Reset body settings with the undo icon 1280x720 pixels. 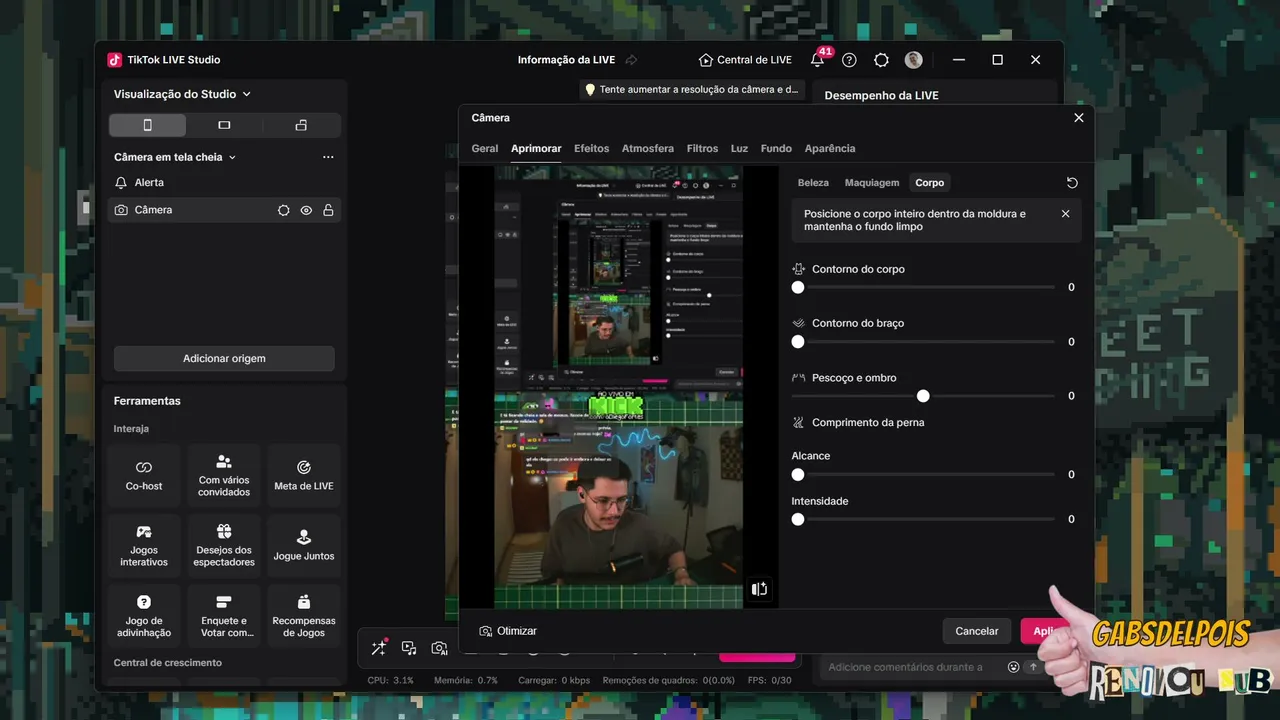(1072, 183)
